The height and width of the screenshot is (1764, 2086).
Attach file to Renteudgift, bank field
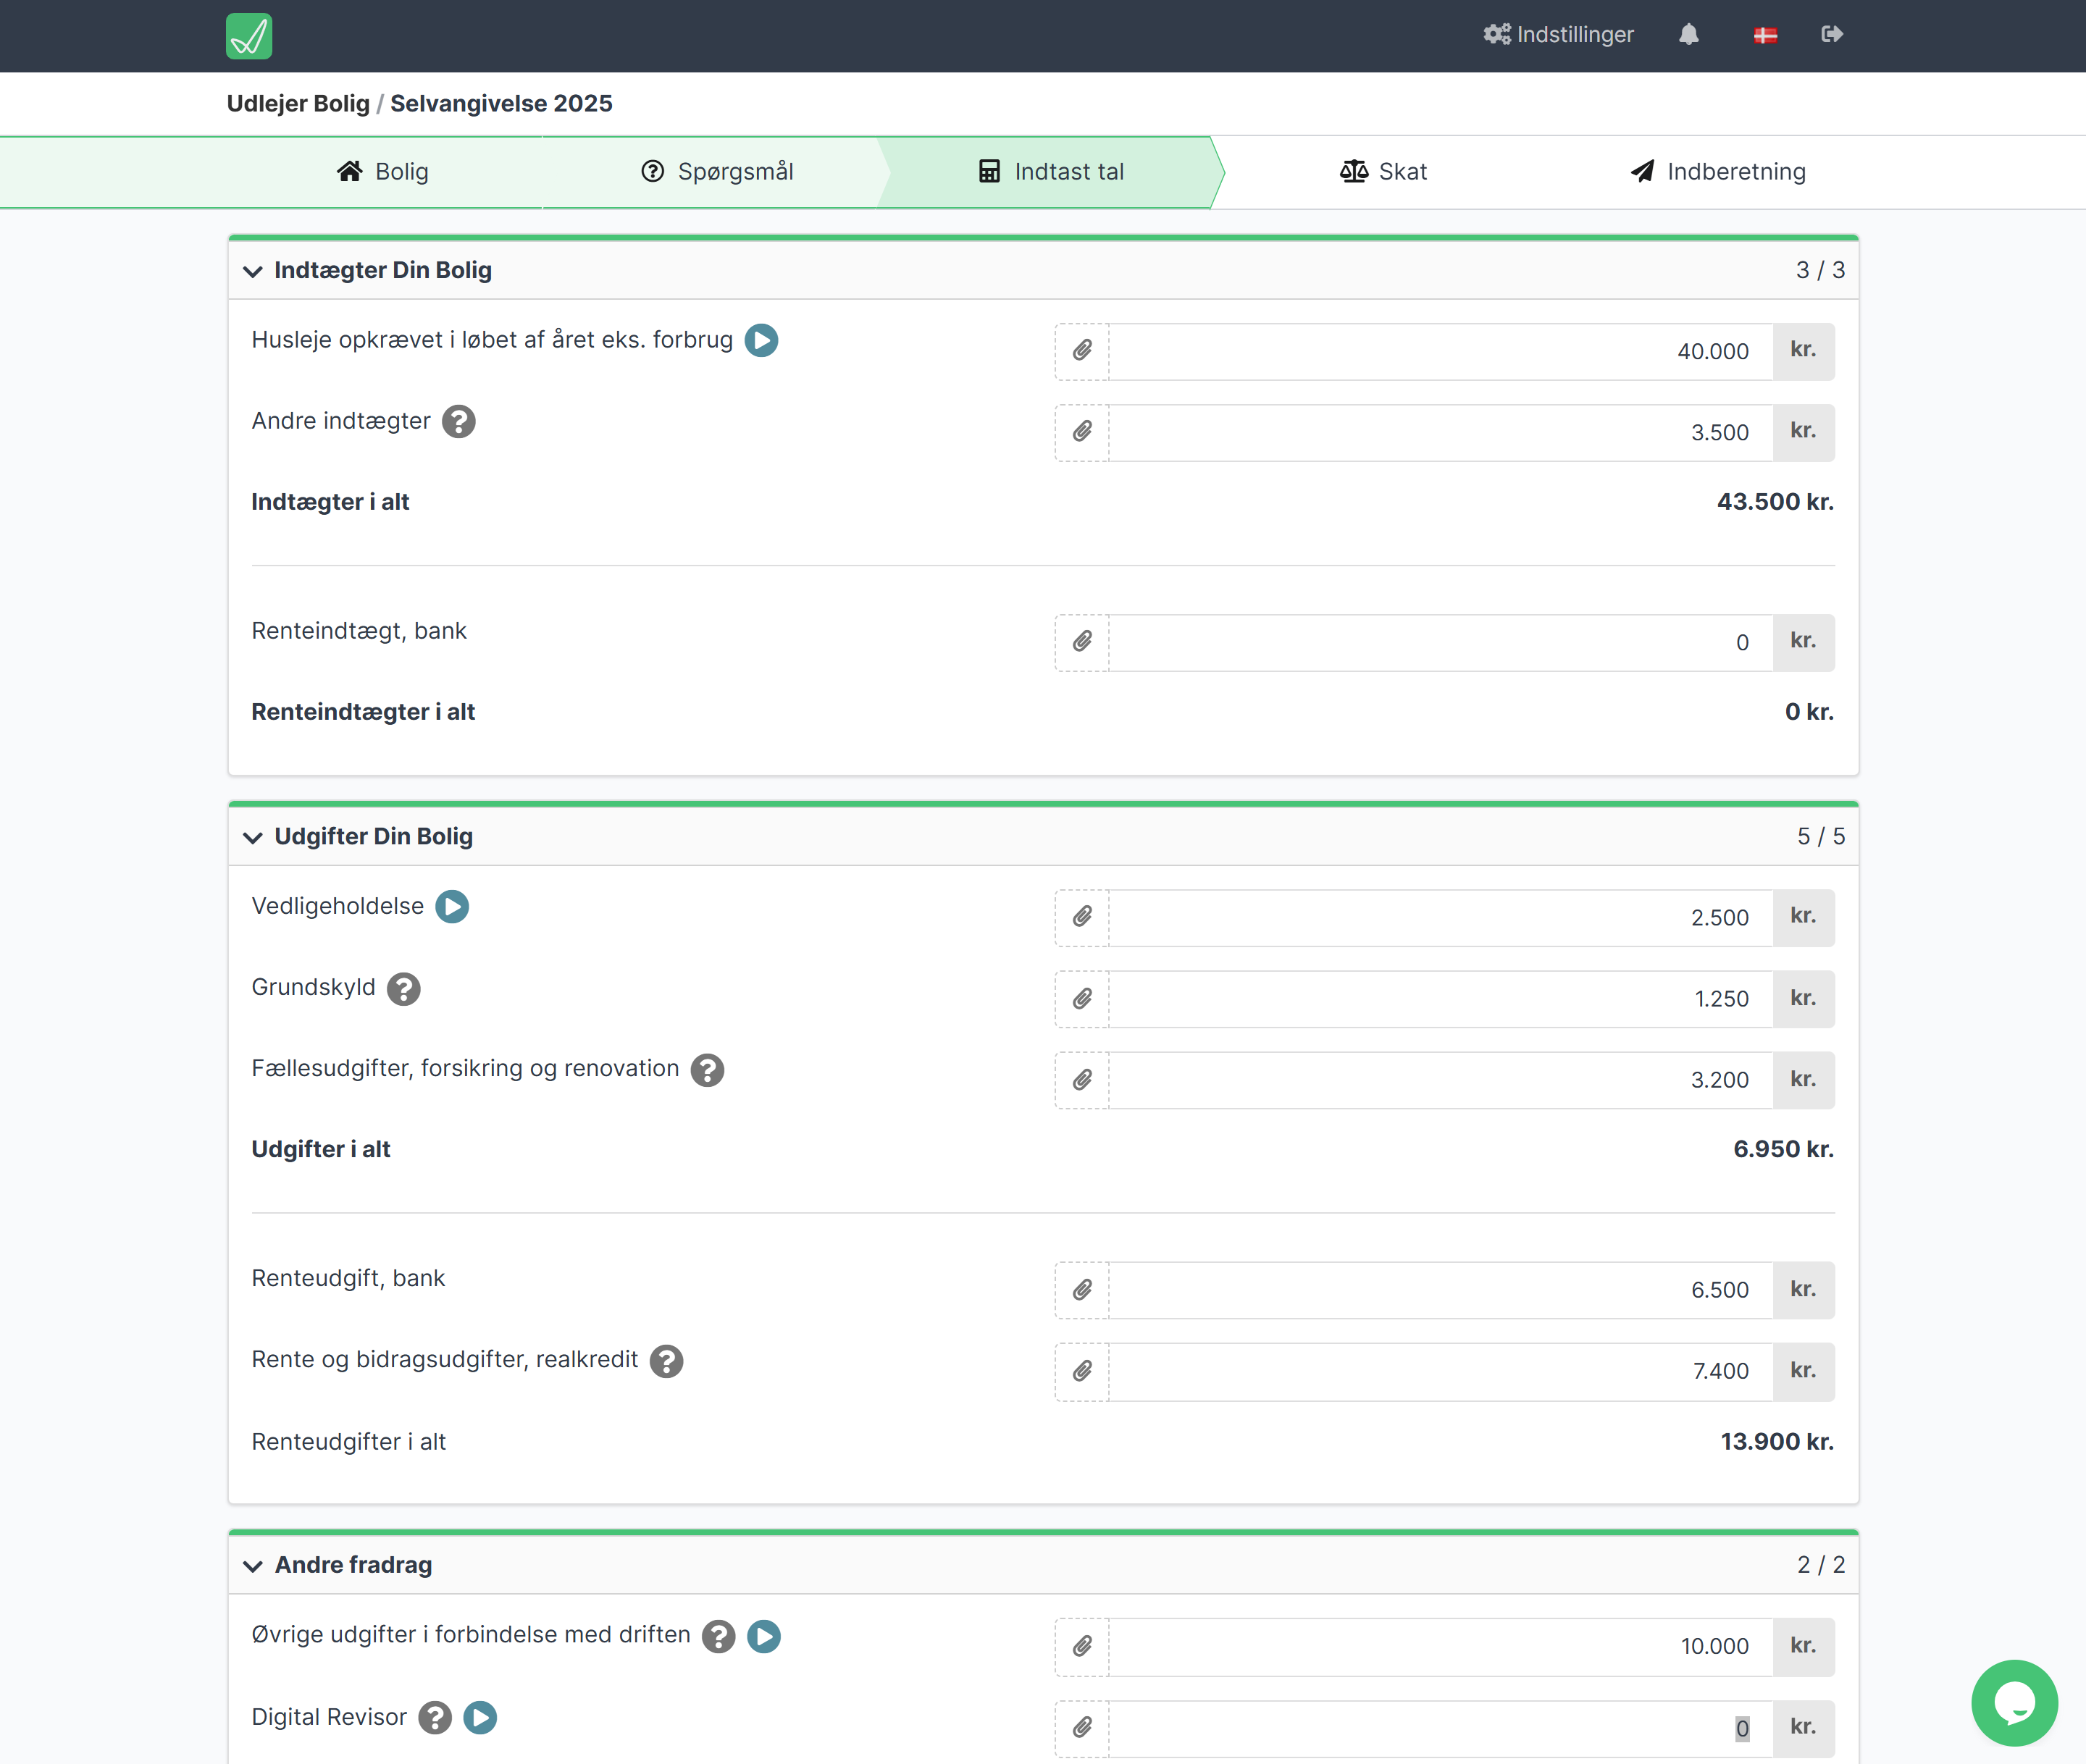[1082, 1290]
